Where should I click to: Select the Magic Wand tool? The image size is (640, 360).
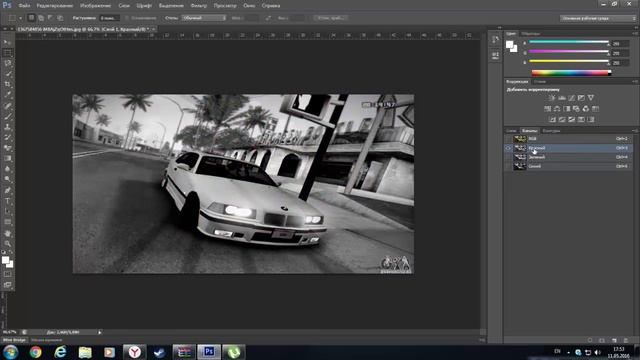click(8, 74)
